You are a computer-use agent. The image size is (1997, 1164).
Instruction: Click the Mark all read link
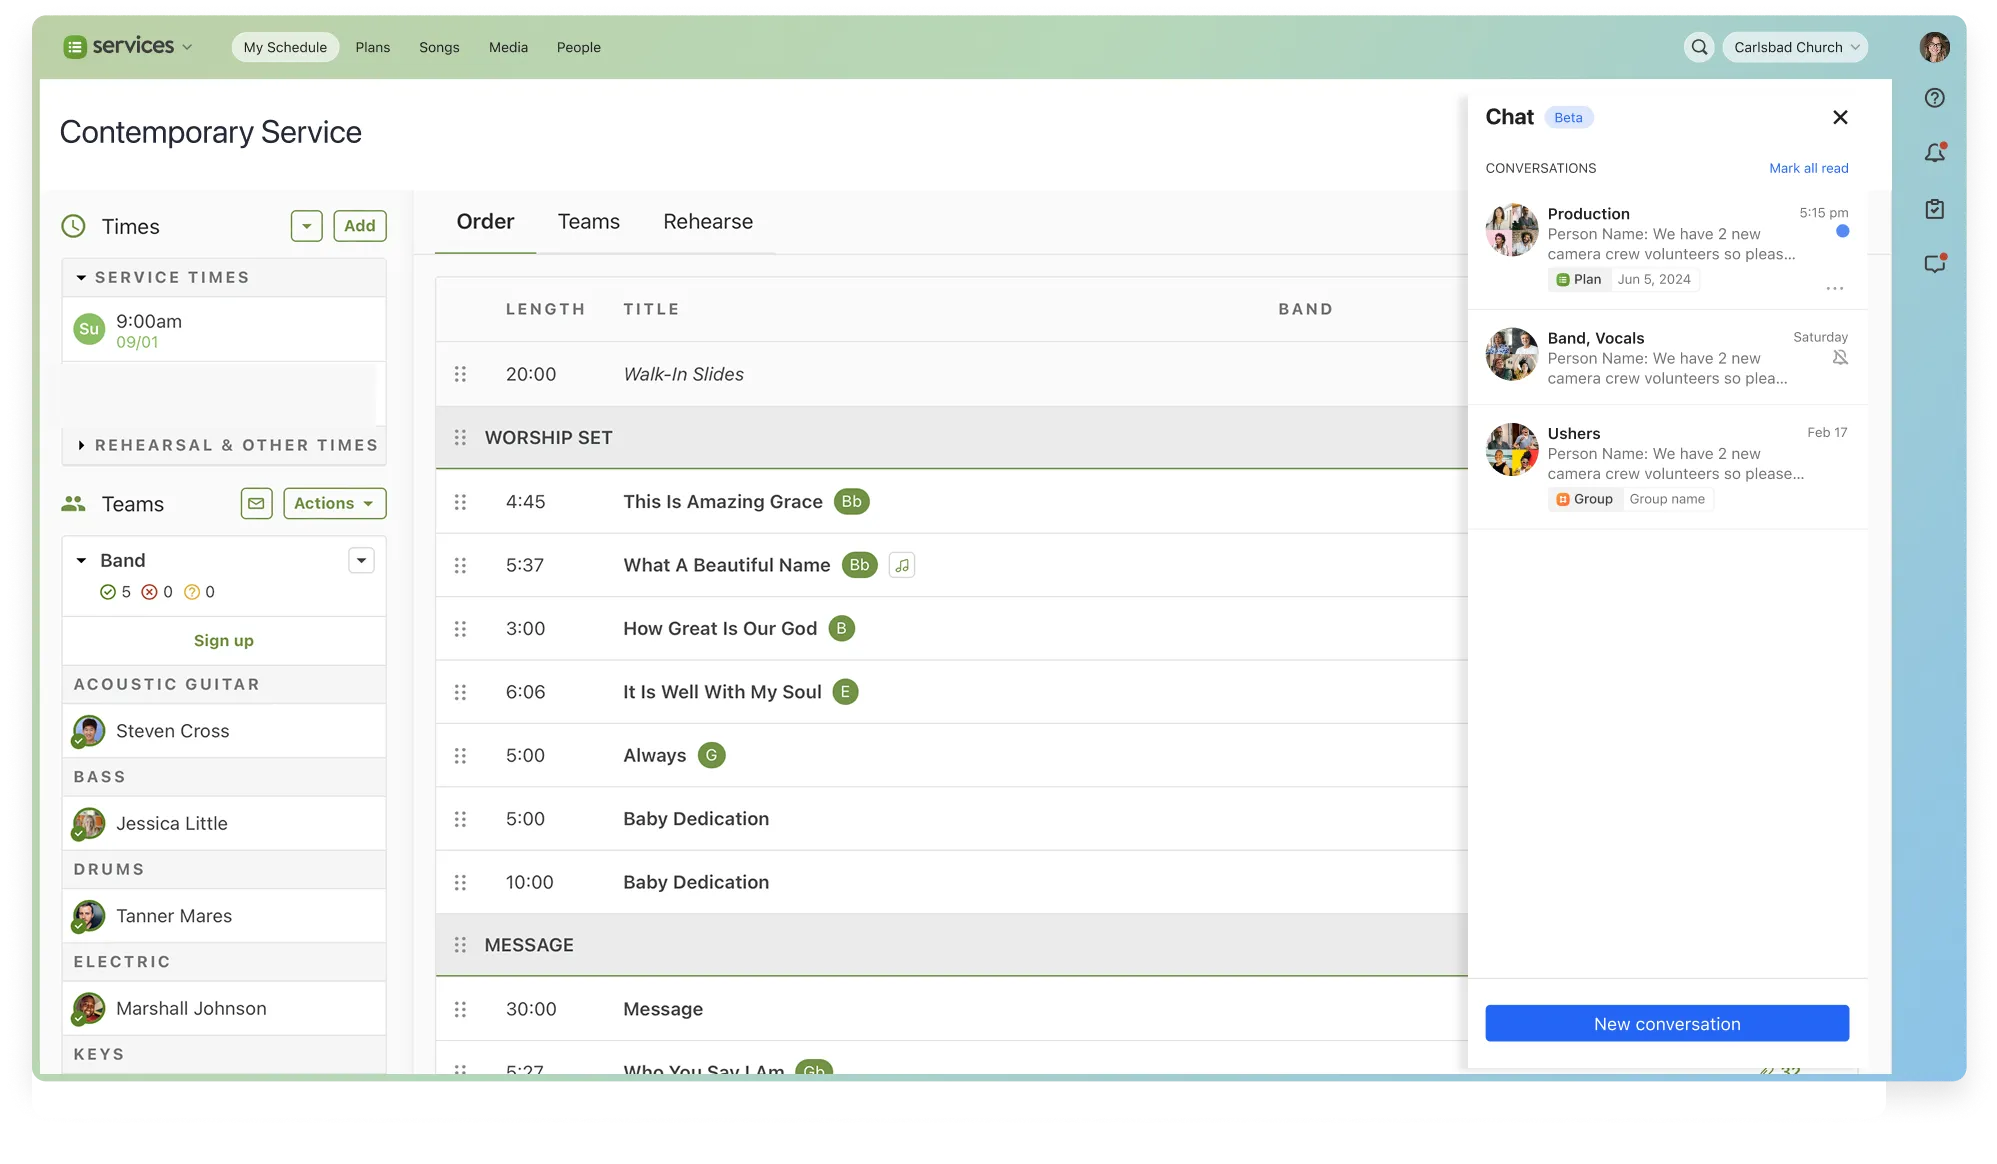(x=1808, y=168)
